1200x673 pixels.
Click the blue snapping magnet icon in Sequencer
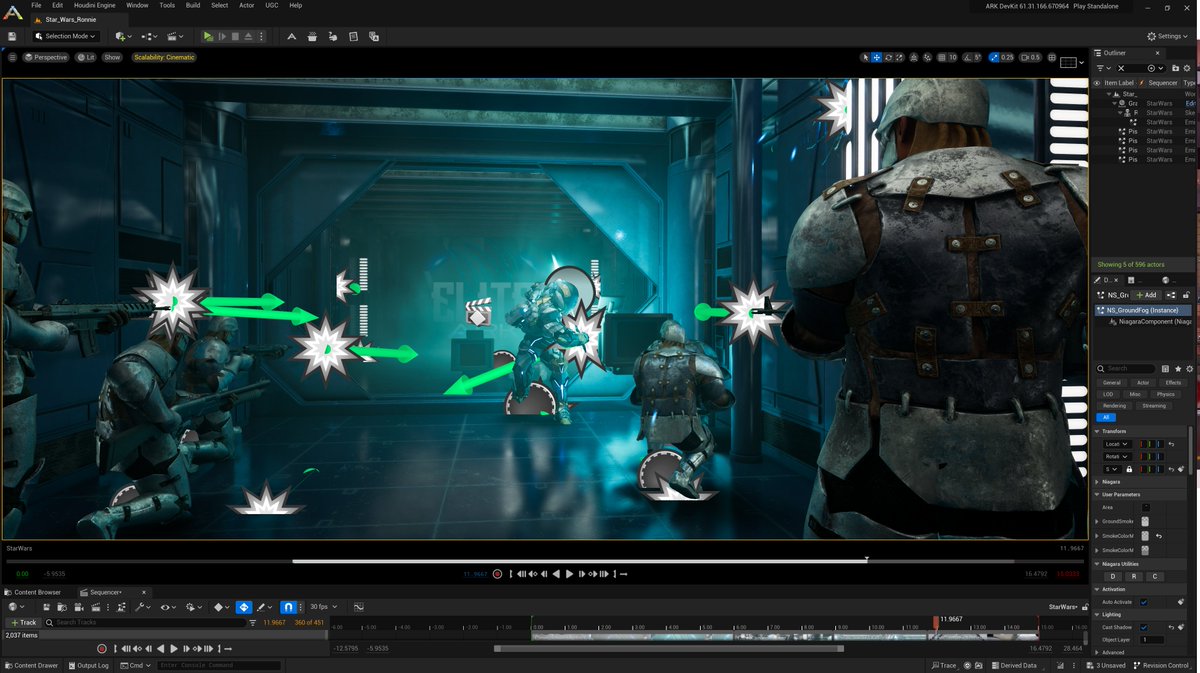[x=288, y=606]
